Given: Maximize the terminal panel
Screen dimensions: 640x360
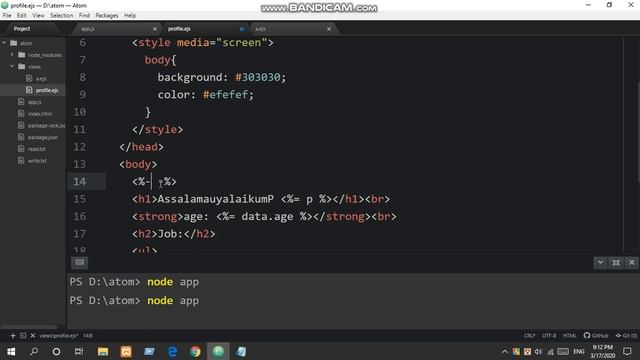Looking at the screenshot, I should pyautogui.click(x=616, y=262).
